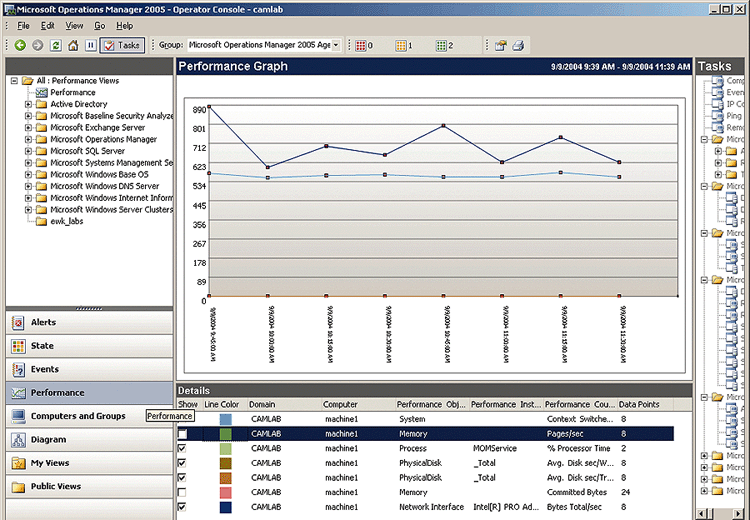Click the yellow warning state counter icon
This screenshot has height=520, width=750.
pos(401,45)
